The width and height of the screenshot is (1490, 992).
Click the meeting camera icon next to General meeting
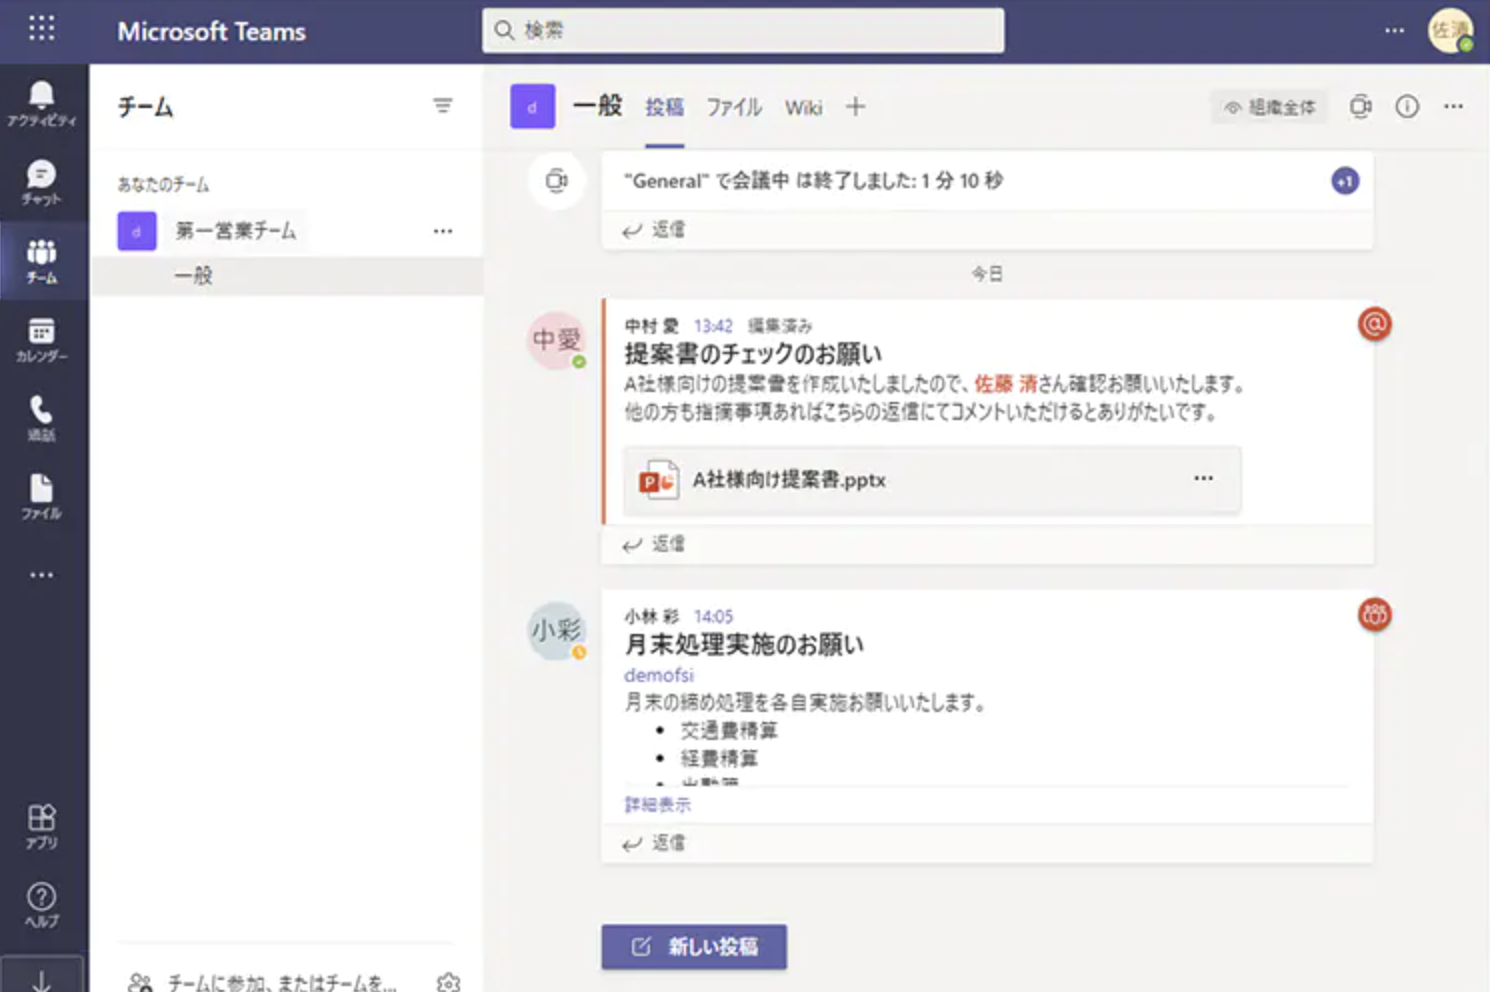coord(557,181)
